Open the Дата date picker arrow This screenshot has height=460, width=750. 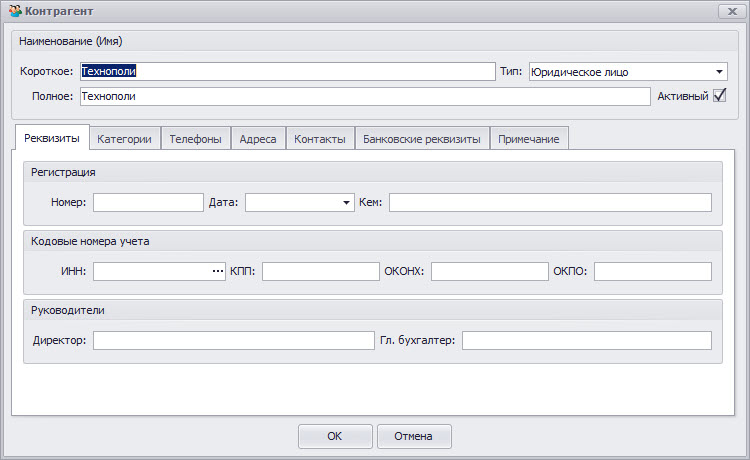[346, 203]
